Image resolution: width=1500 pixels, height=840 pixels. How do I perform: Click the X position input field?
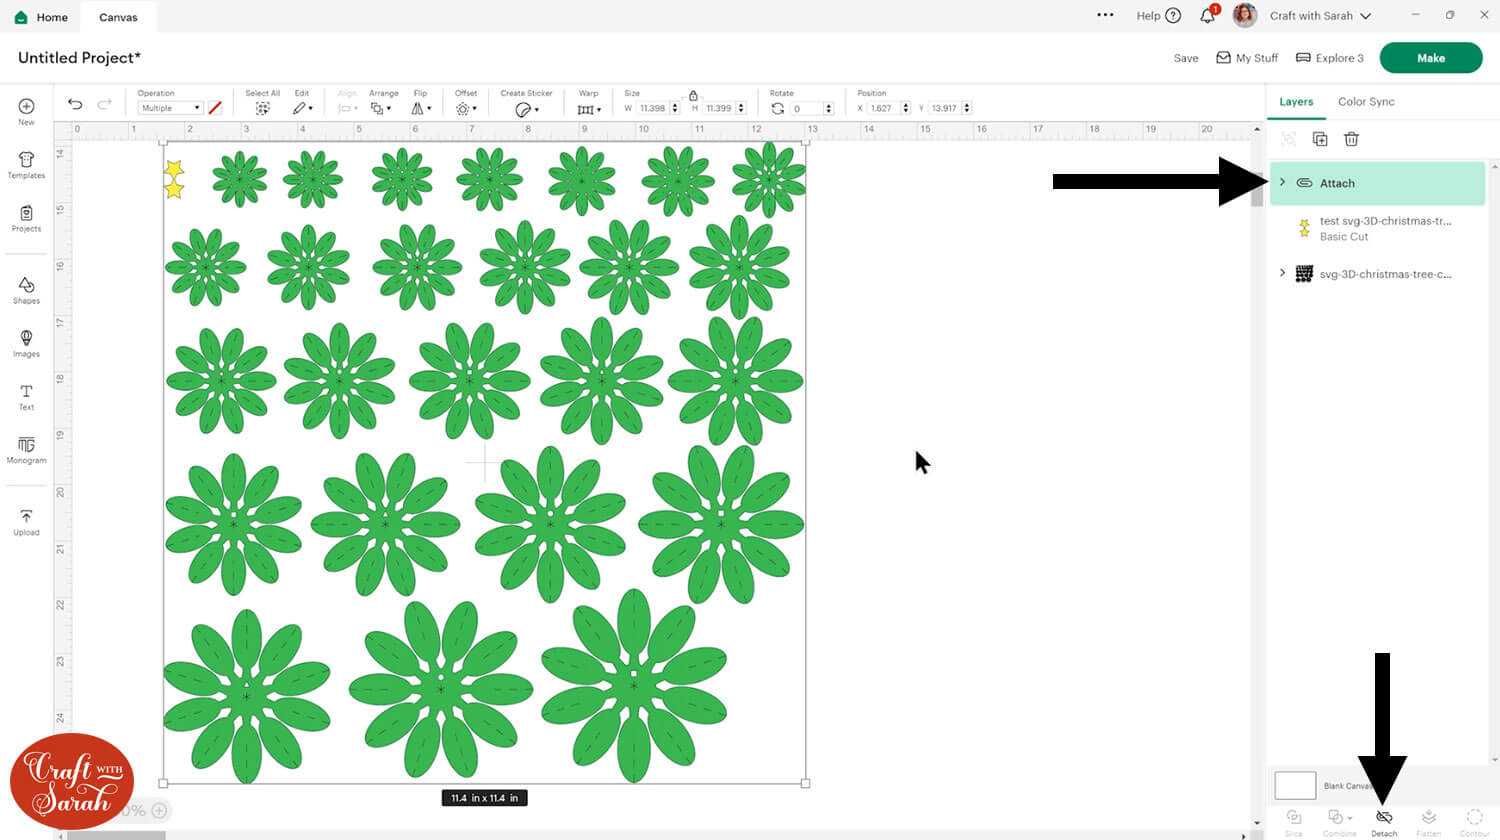point(883,108)
